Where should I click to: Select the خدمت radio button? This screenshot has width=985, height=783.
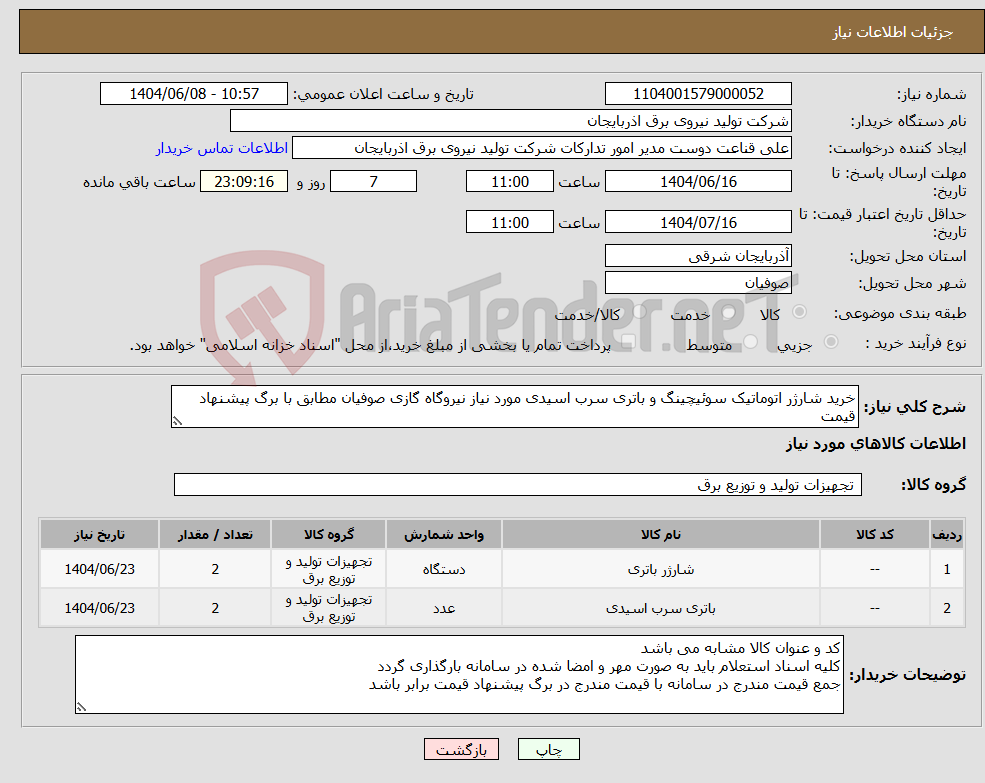(x=728, y=310)
